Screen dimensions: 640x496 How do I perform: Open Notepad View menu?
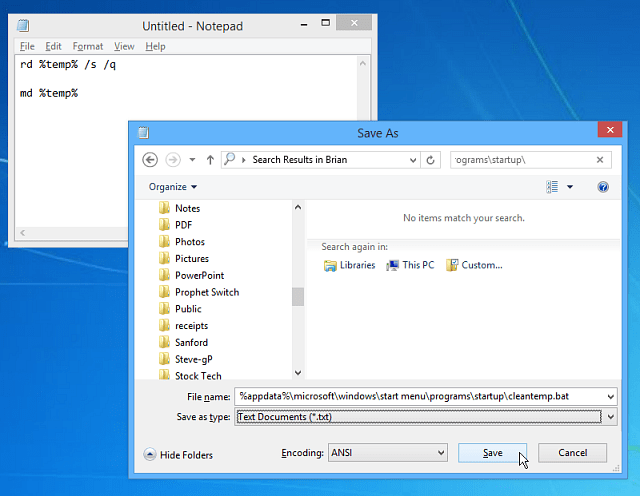point(124,46)
